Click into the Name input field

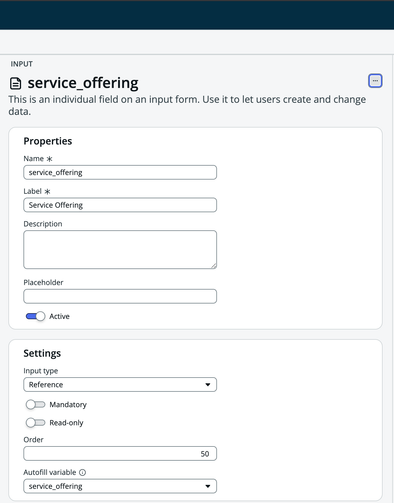(120, 172)
